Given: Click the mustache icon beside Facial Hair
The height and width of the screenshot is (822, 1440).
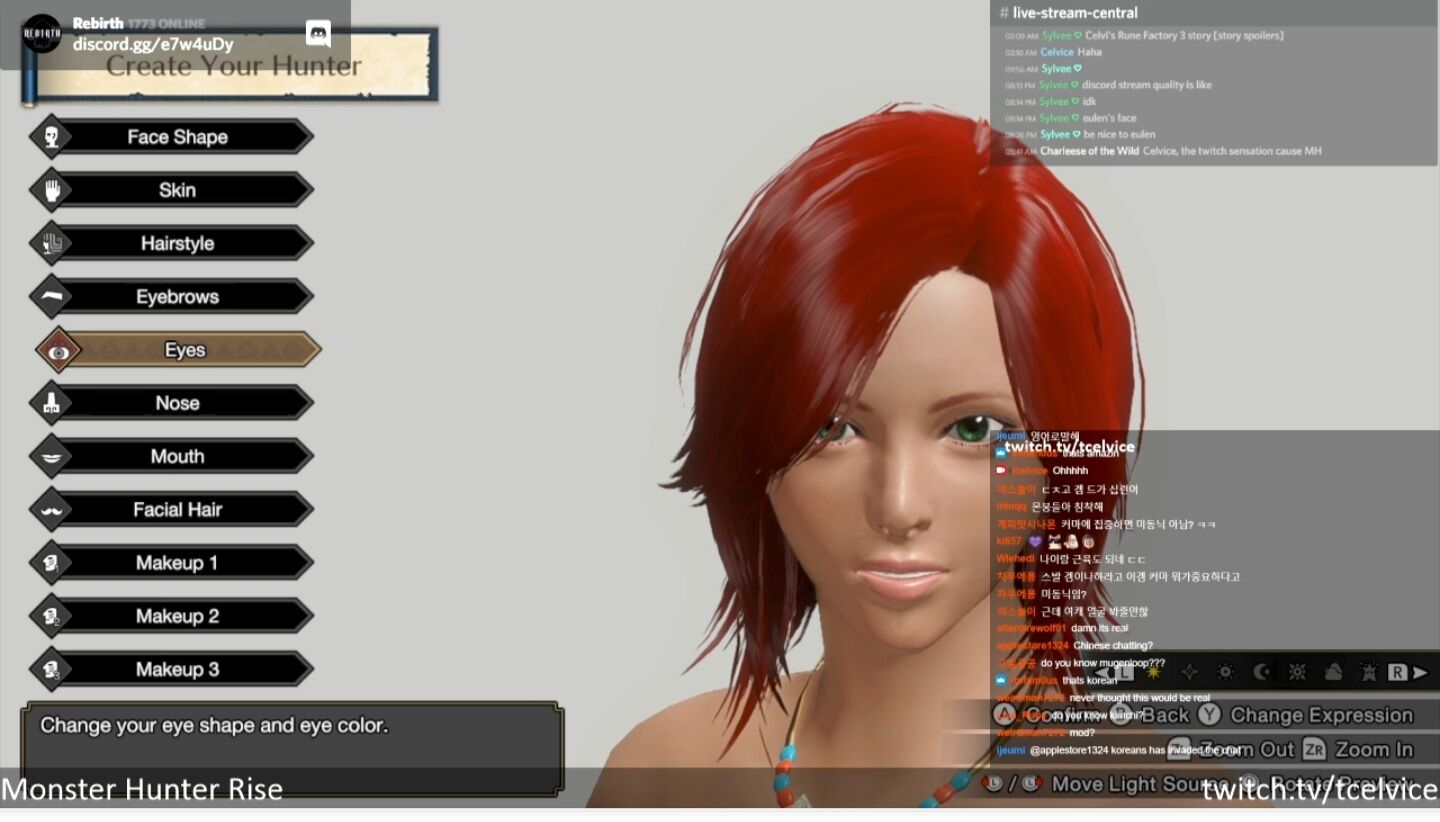Looking at the screenshot, I should [51, 509].
